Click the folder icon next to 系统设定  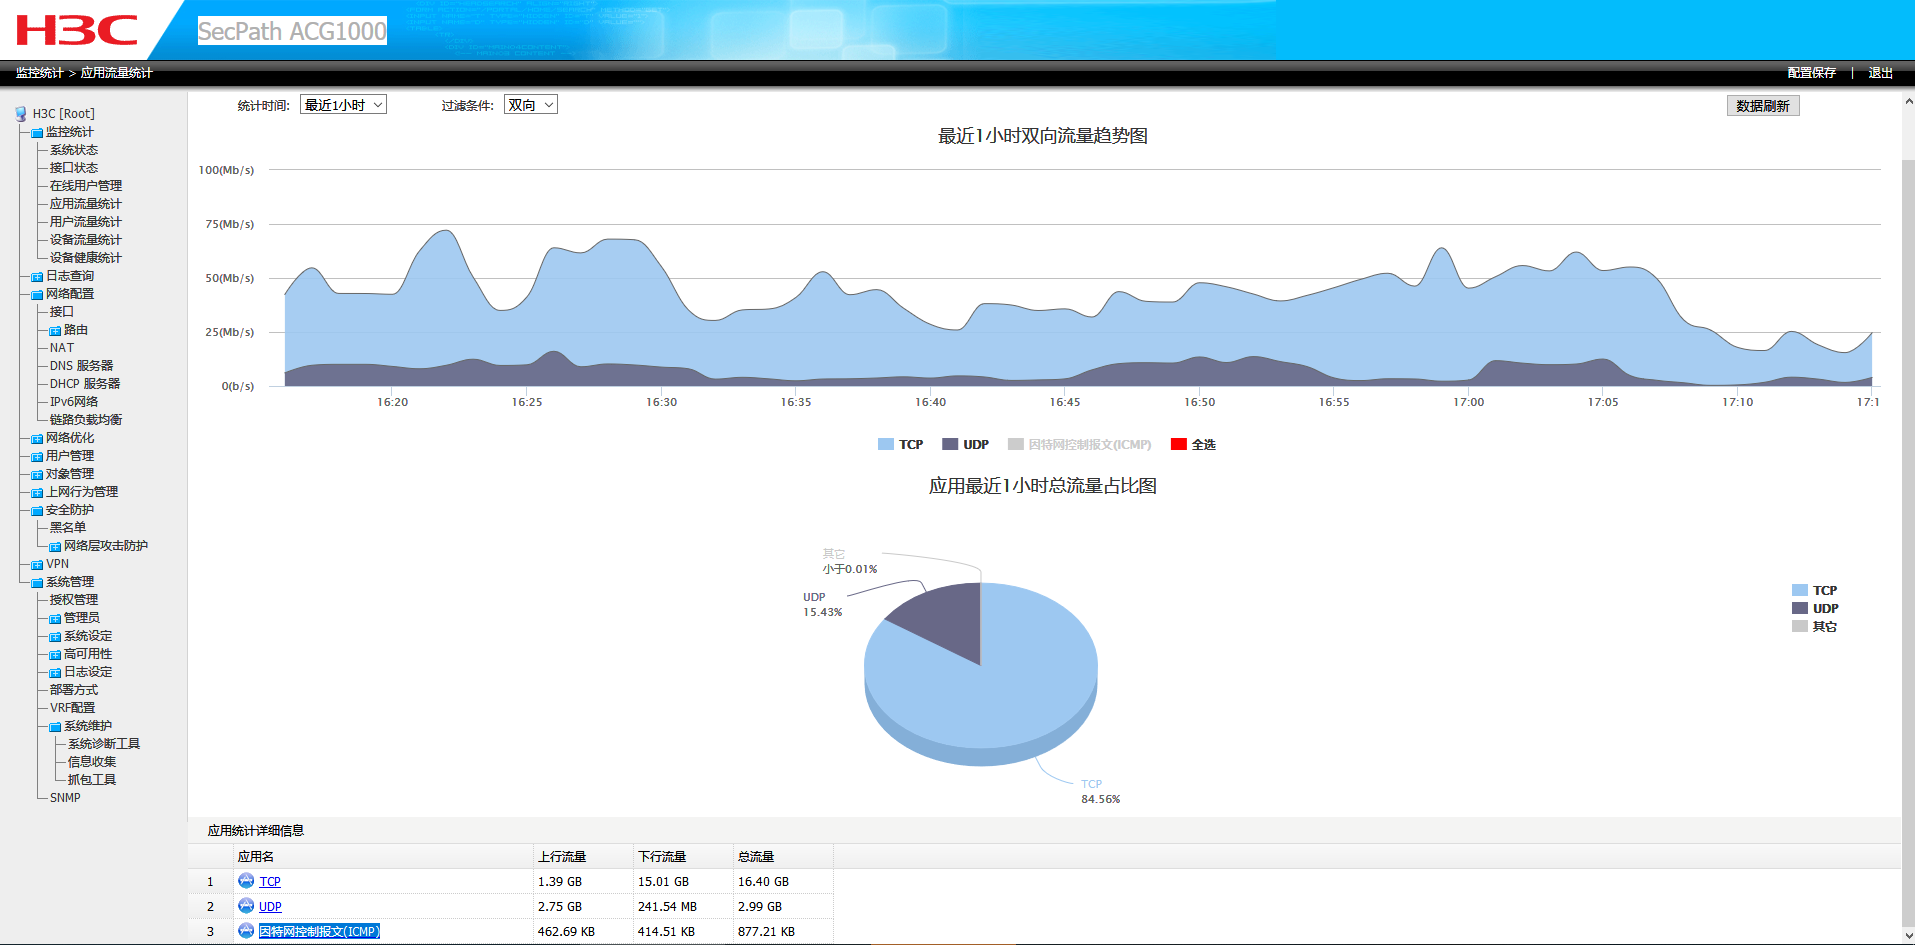[x=56, y=637]
